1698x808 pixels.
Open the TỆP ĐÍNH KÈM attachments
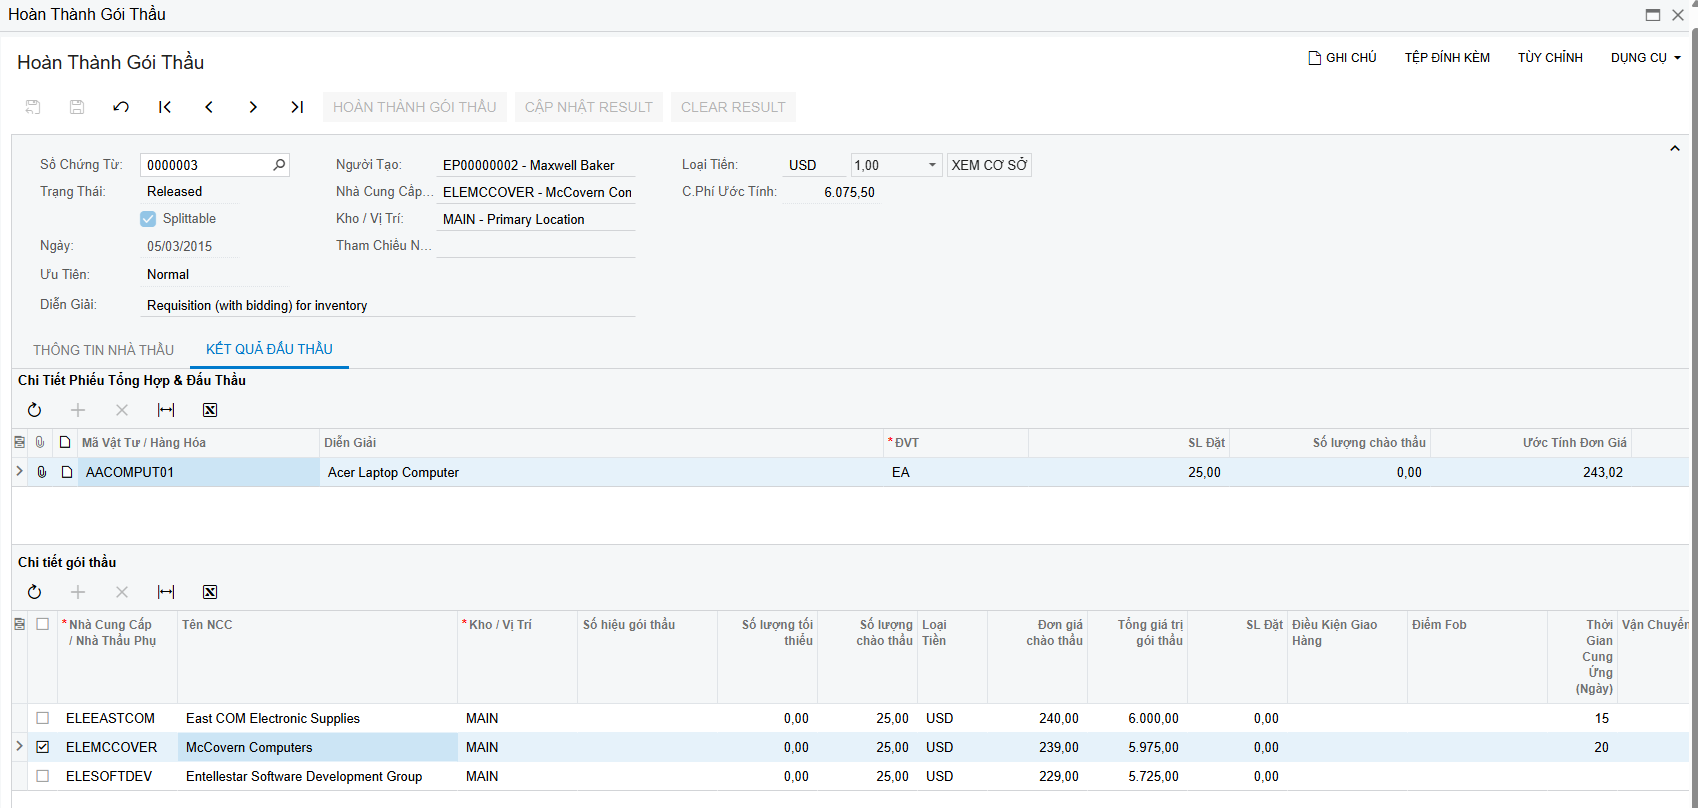point(1447,58)
